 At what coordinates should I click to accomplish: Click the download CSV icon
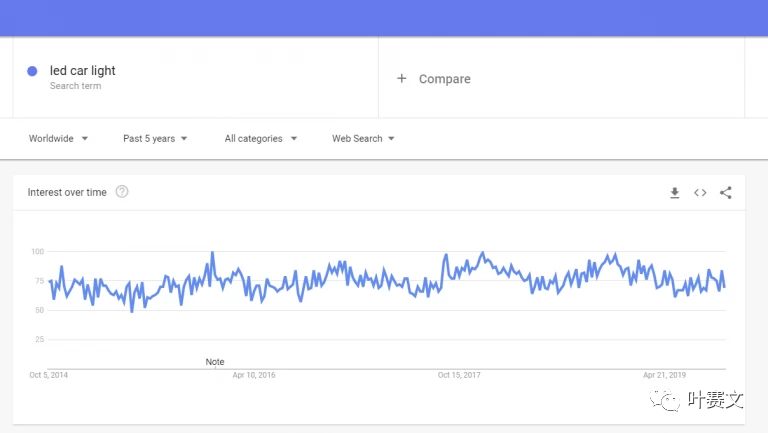tap(675, 193)
